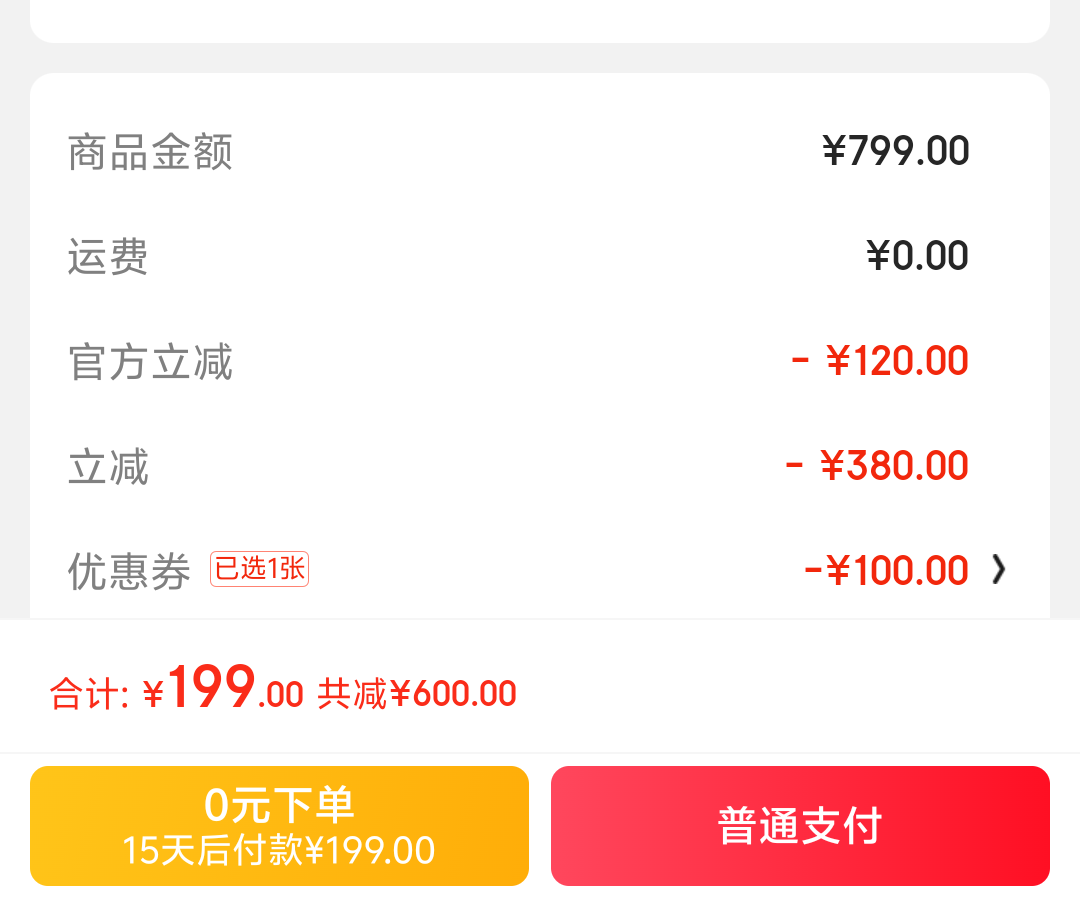
Task: Click the 商品金额 label
Action: click(x=150, y=151)
